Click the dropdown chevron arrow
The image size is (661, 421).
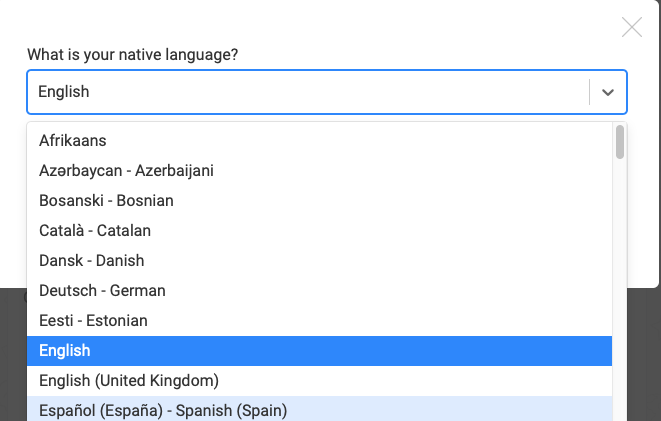tap(608, 92)
